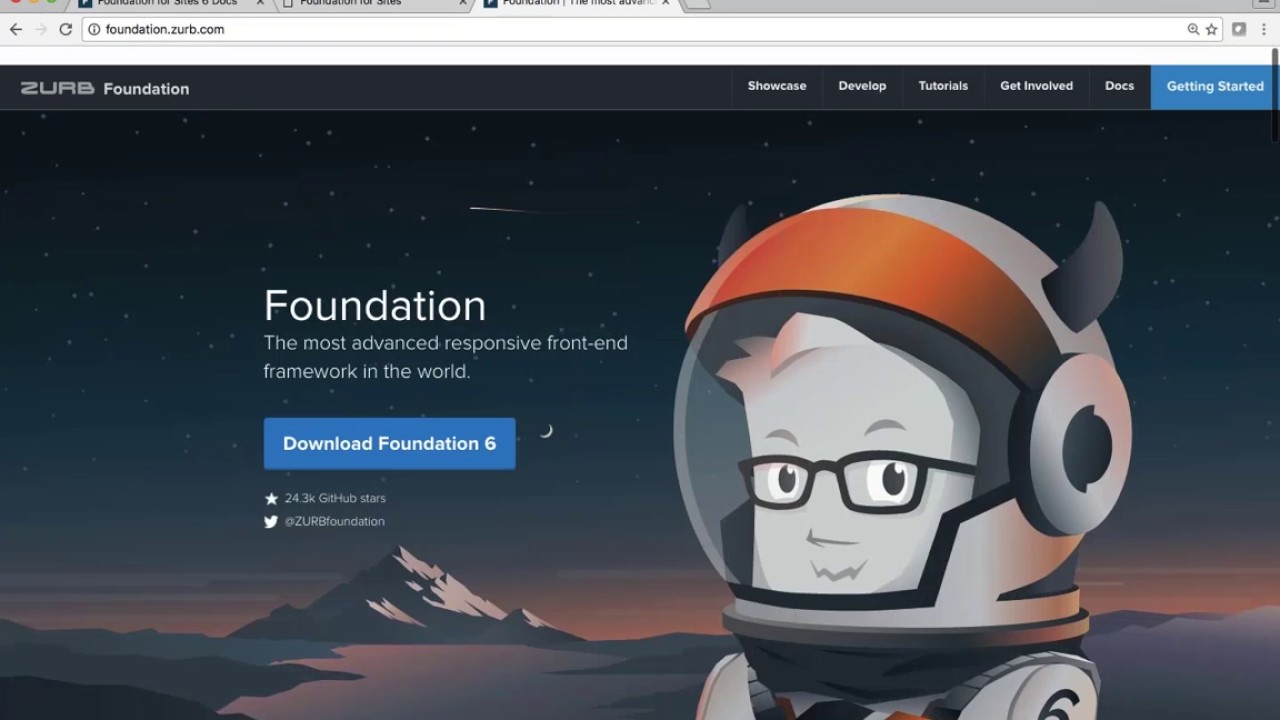Open the Develop menu item
This screenshot has height=720, width=1280.
coord(862,86)
